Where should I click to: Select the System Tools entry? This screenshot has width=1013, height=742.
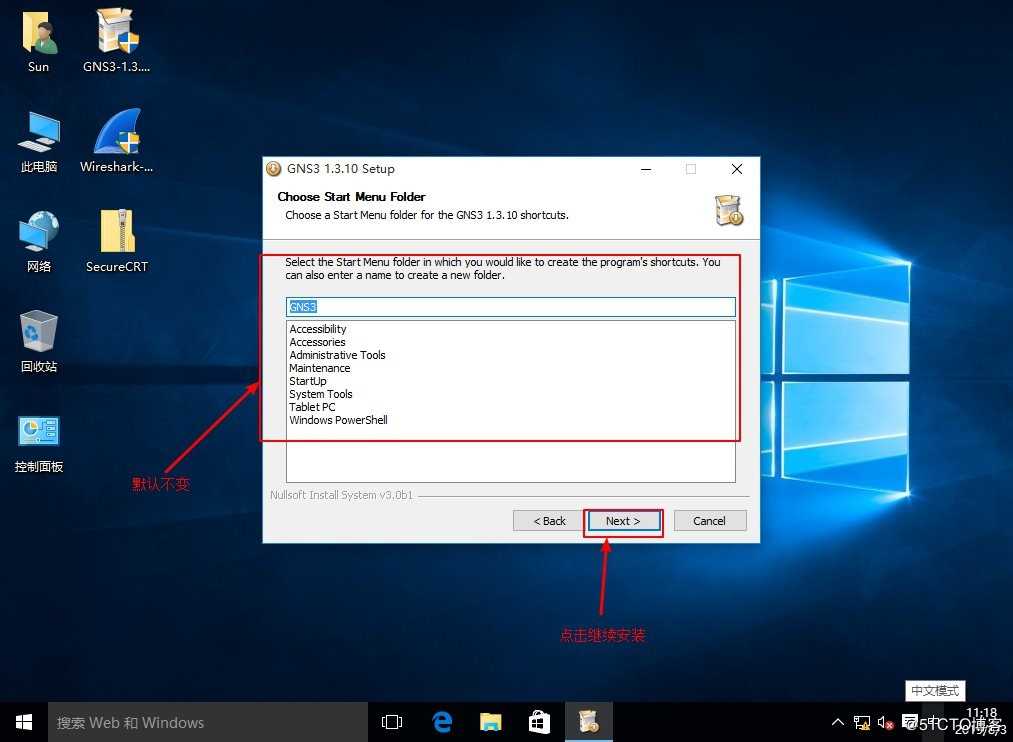coord(321,394)
